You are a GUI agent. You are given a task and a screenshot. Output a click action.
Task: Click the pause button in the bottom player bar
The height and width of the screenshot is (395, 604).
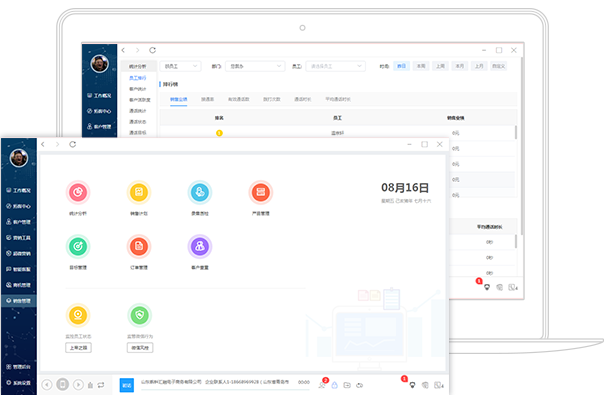(62, 384)
